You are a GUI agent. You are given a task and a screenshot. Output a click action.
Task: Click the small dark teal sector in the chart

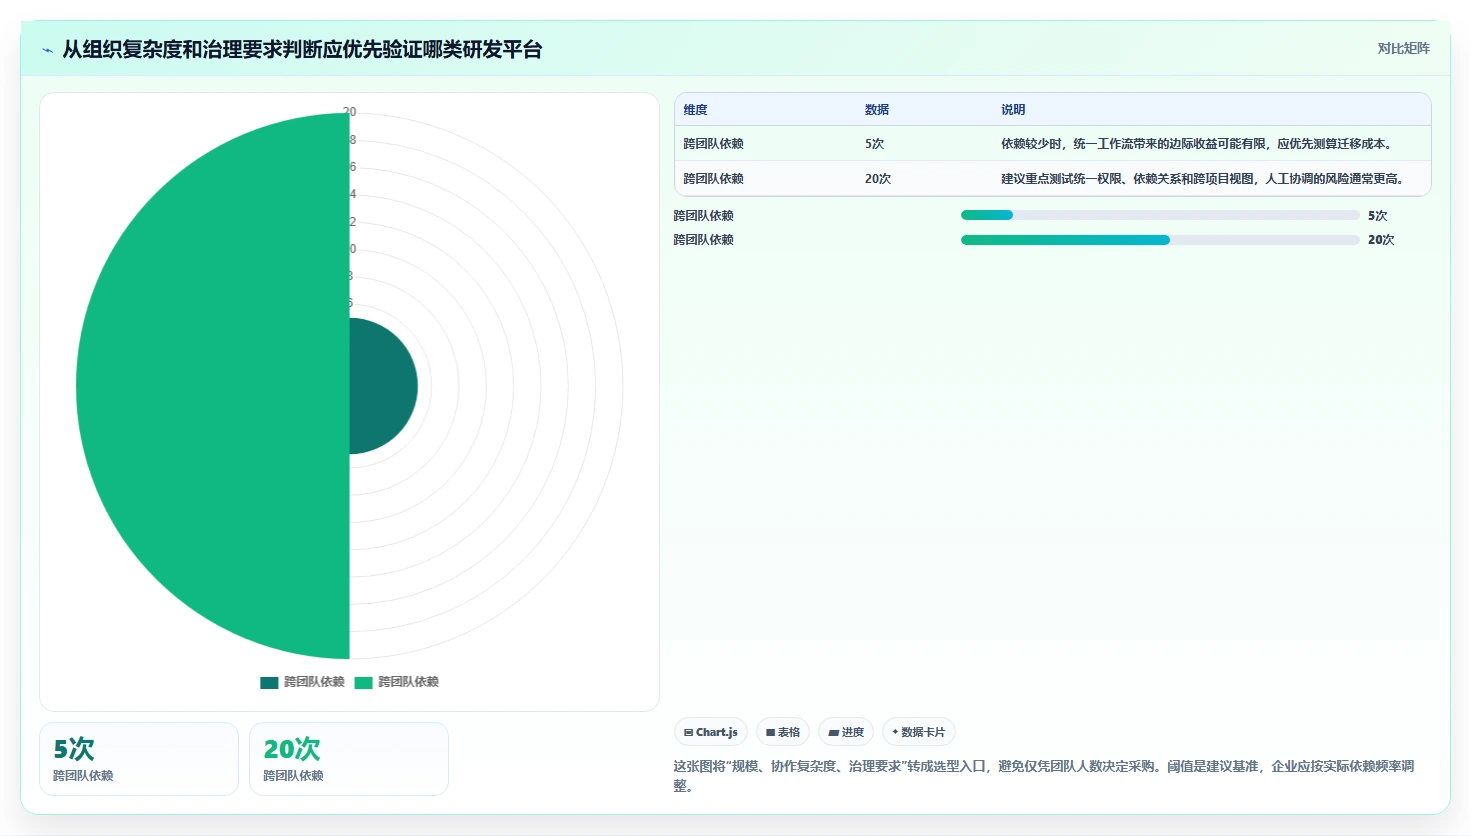pos(385,386)
